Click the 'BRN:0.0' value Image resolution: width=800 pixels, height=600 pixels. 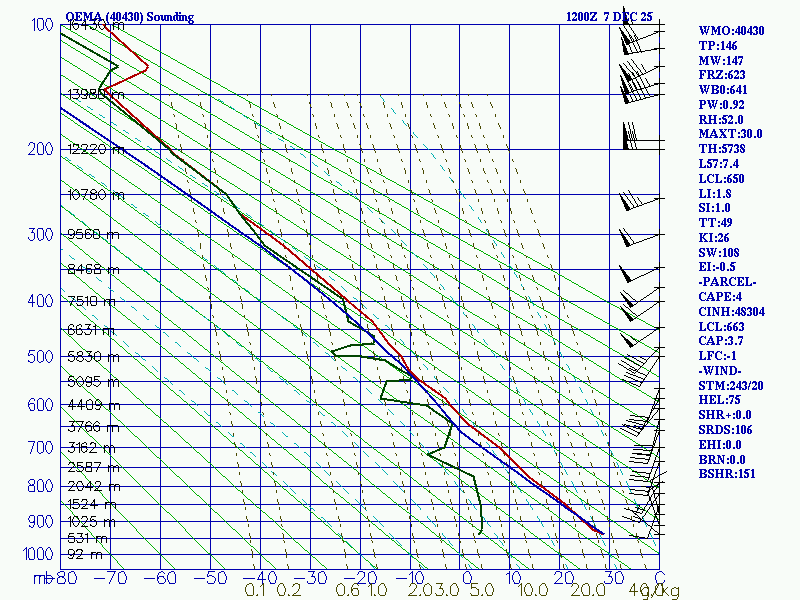tap(722, 459)
